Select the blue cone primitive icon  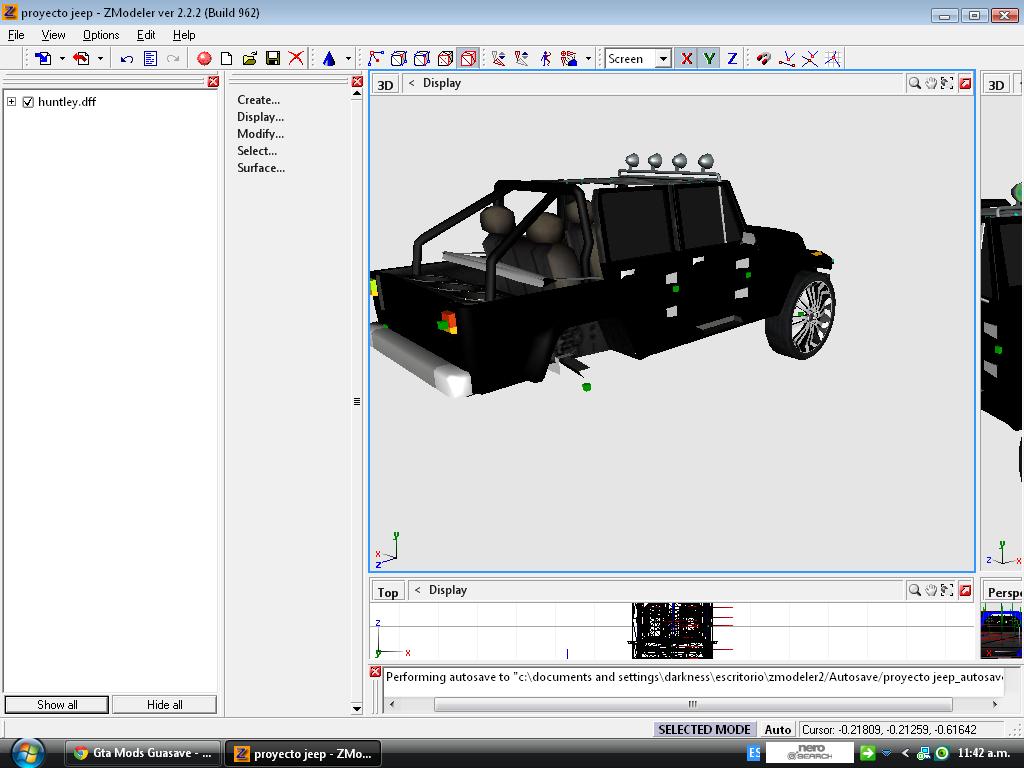328,59
